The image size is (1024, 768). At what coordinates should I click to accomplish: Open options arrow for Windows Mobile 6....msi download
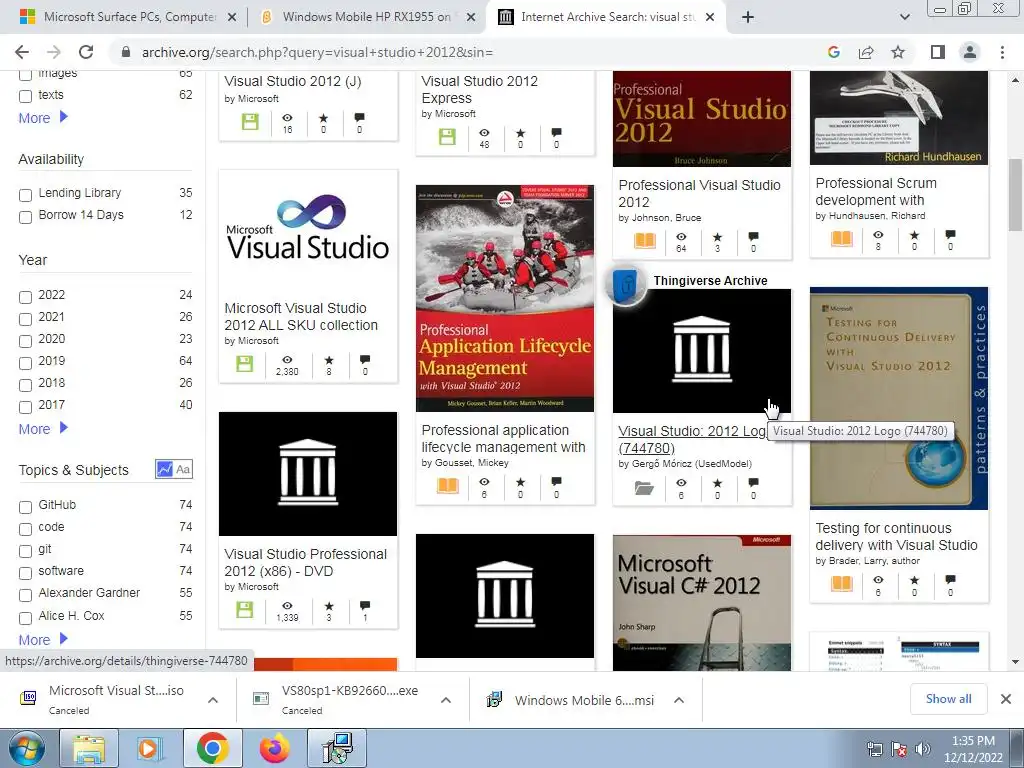[x=679, y=699]
